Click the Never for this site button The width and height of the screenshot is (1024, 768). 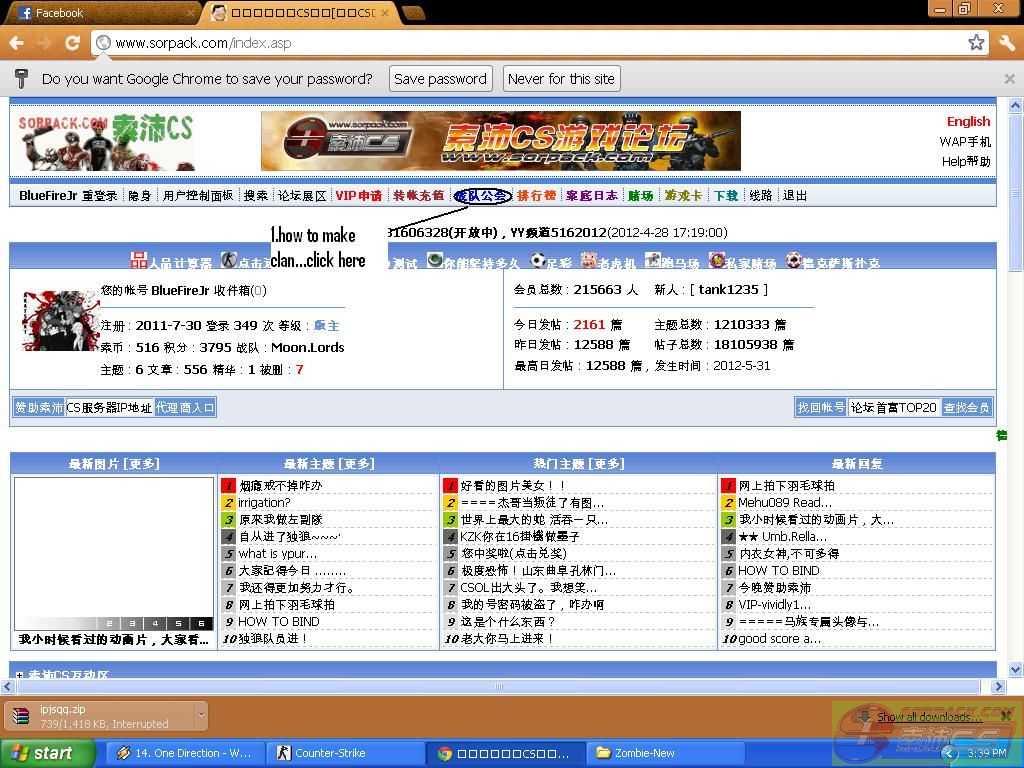(x=561, y=79)
